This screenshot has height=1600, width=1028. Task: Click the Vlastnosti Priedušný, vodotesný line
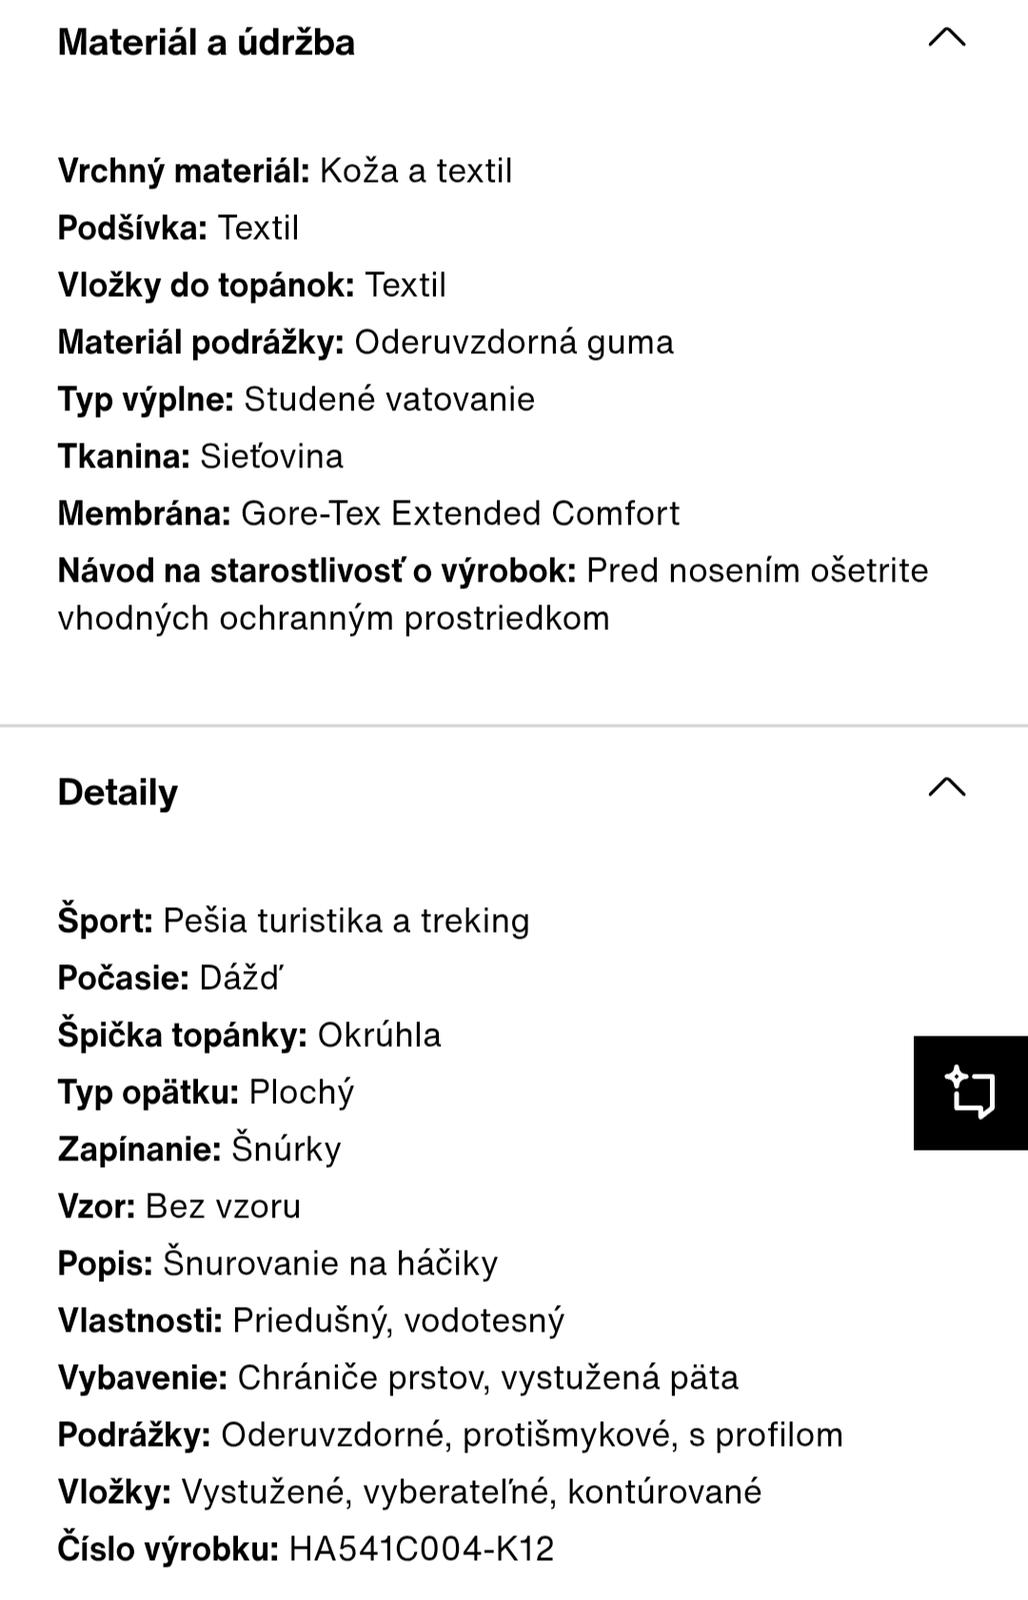tap(311, 1321)
